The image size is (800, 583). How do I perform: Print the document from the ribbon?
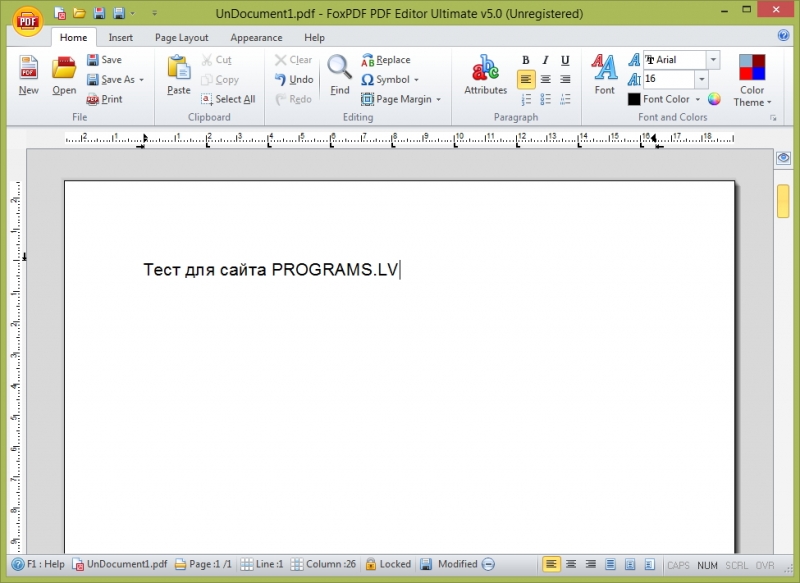(105, 99)
